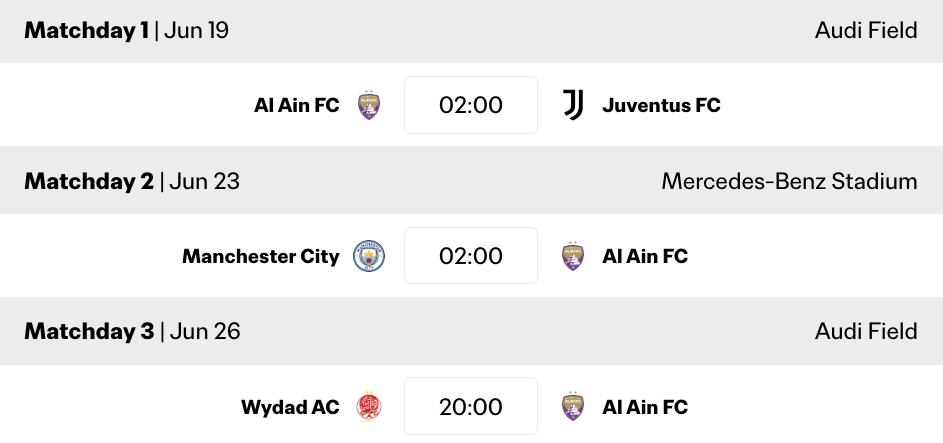Click the Juventus FC logo
943x443 pixels.
coord(573,105)
